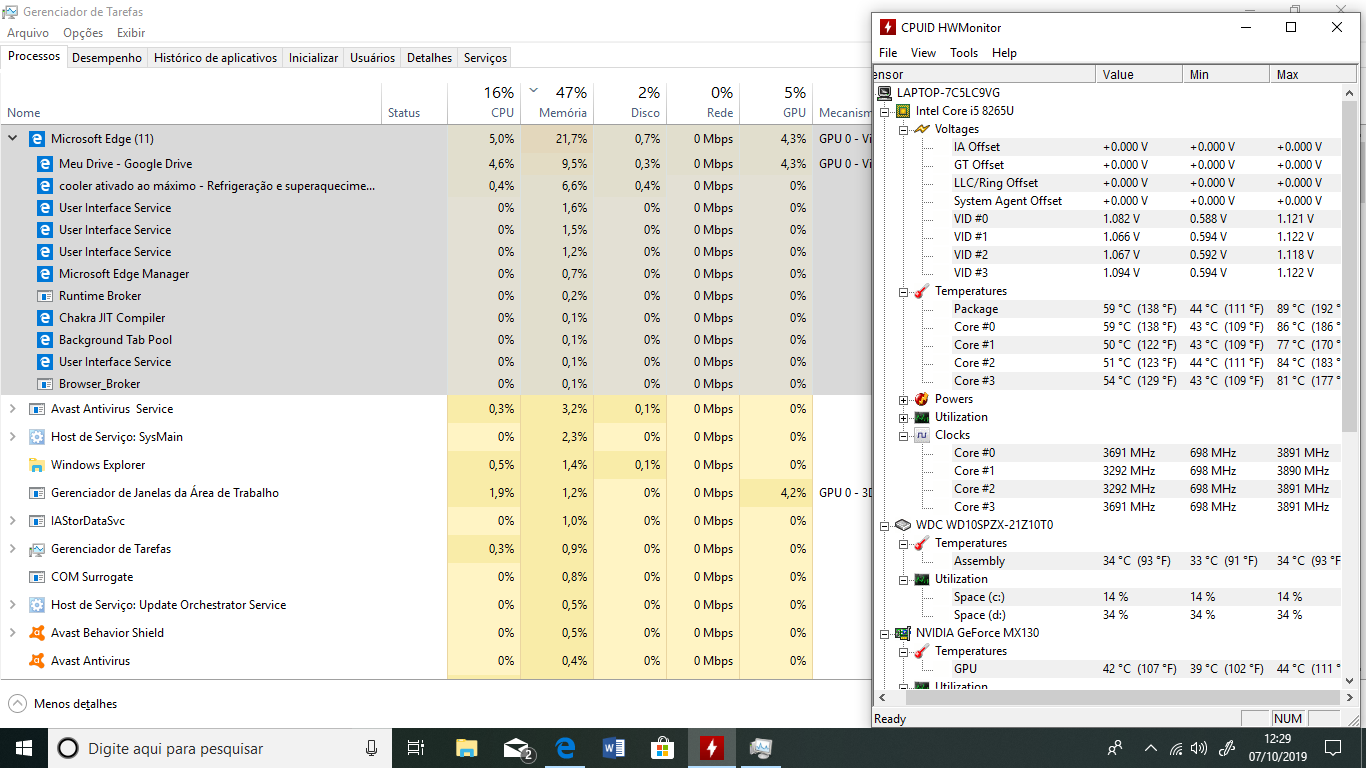Click the Chakra JIT Compiler icon

point(44,318)
